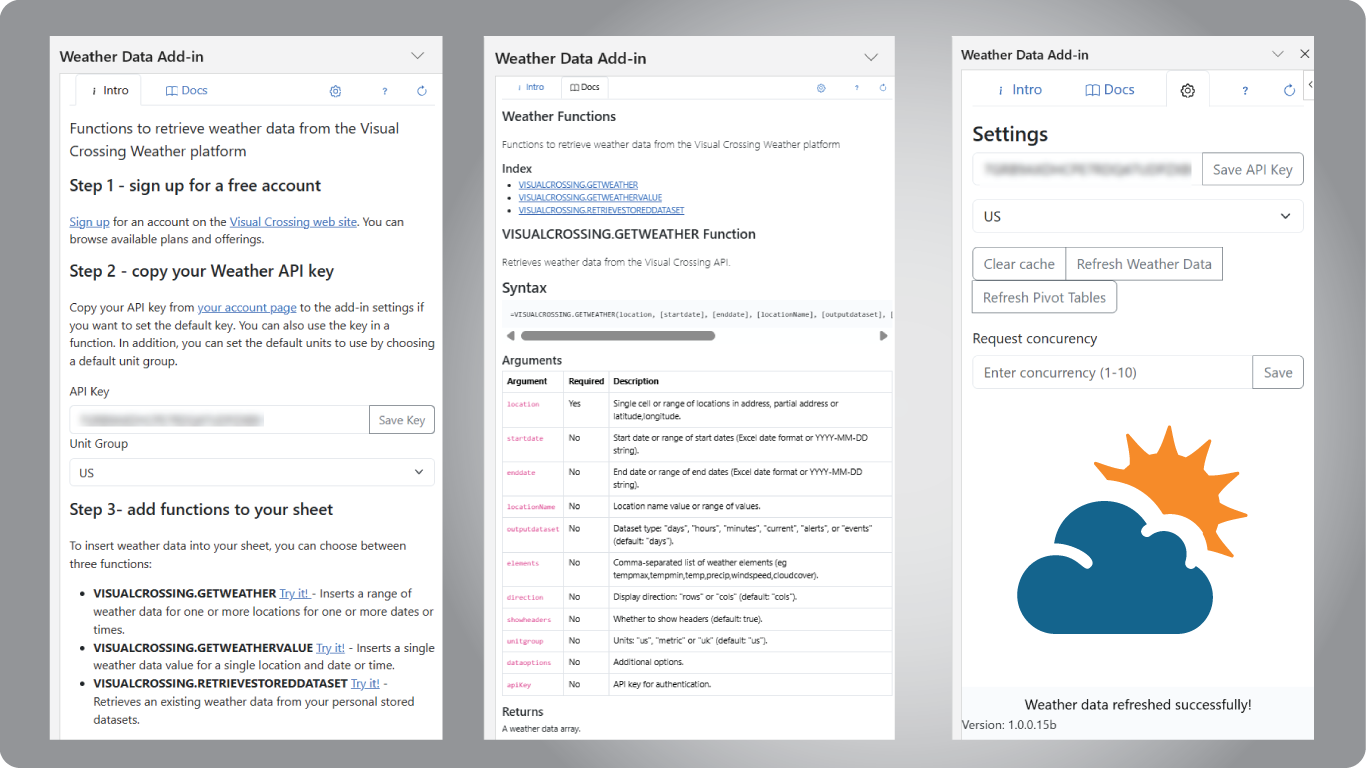Open the your account page link
1366x768 pixels.
[x=247, y=307]
